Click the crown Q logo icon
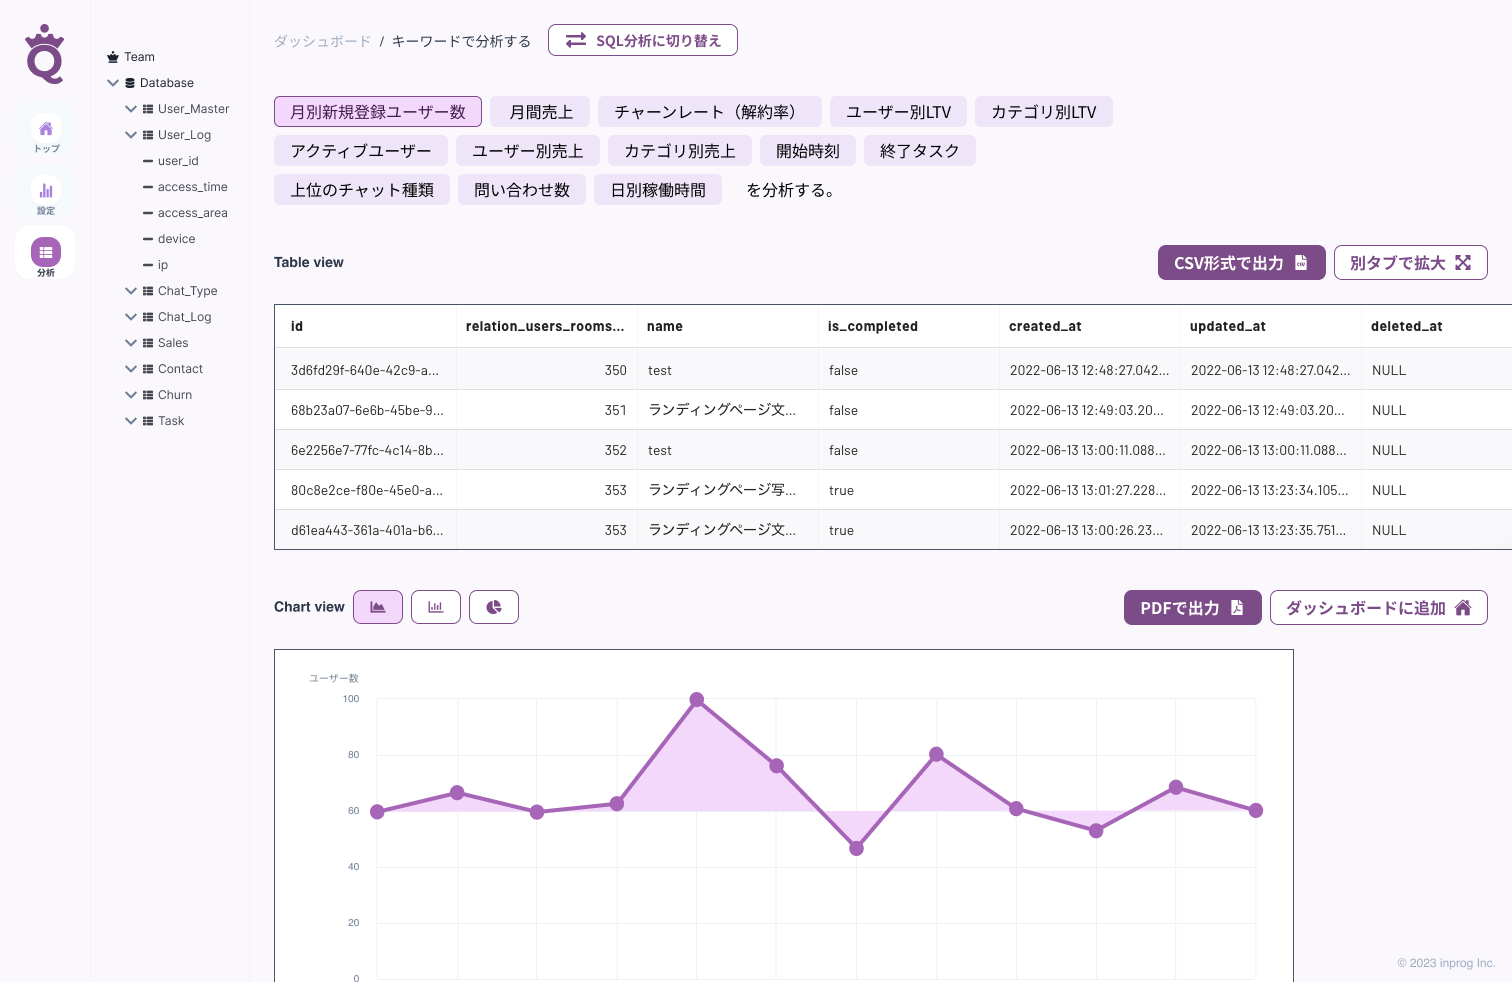The height and width of the screenshot is (982, 1512). [x=45, y=54]
